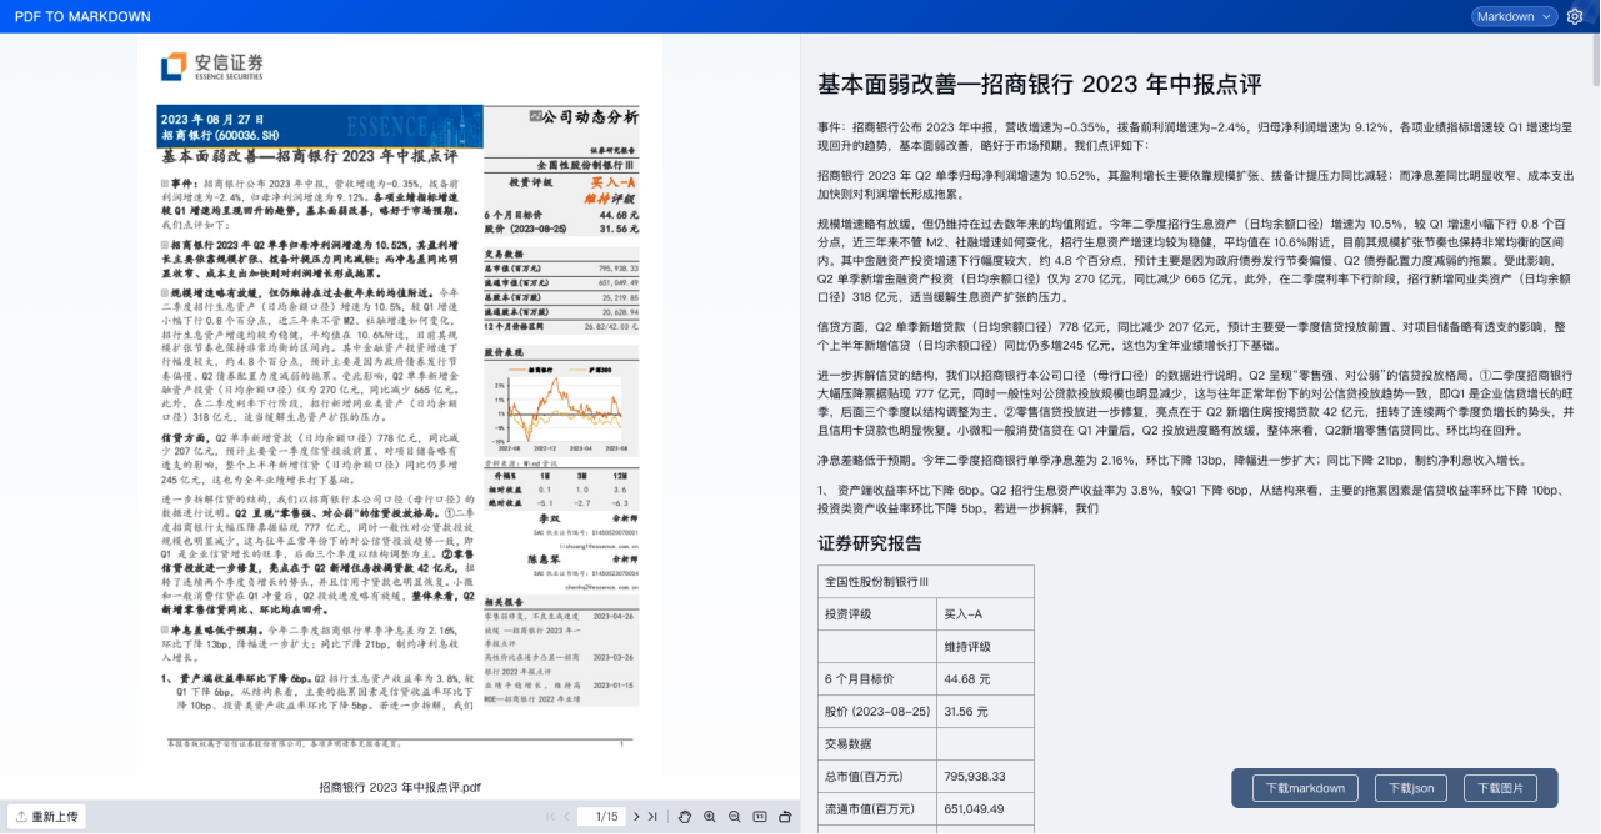Screen dimensions: 1601x834
Task: Open the Markdown format dropdown
Action: click(1514, 16)
